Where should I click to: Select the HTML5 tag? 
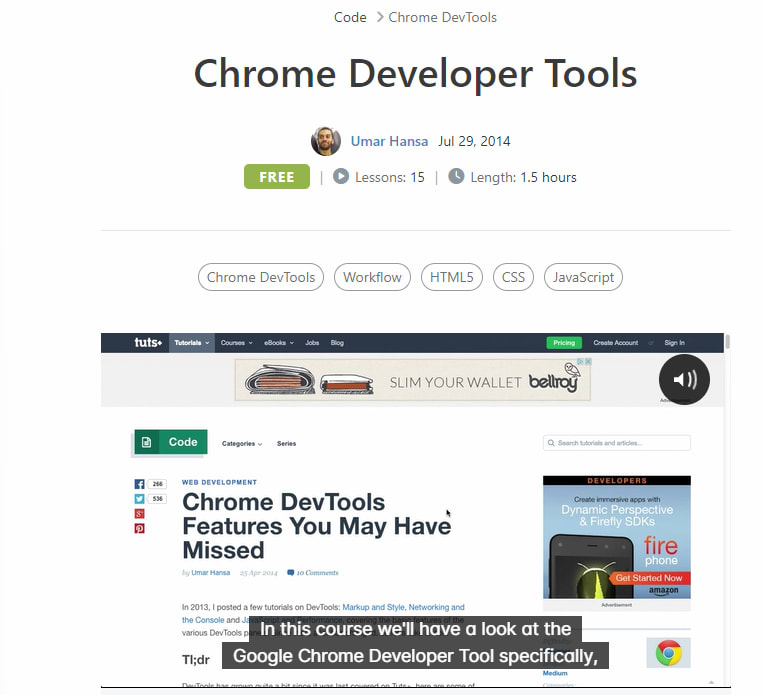click(452, 277)
